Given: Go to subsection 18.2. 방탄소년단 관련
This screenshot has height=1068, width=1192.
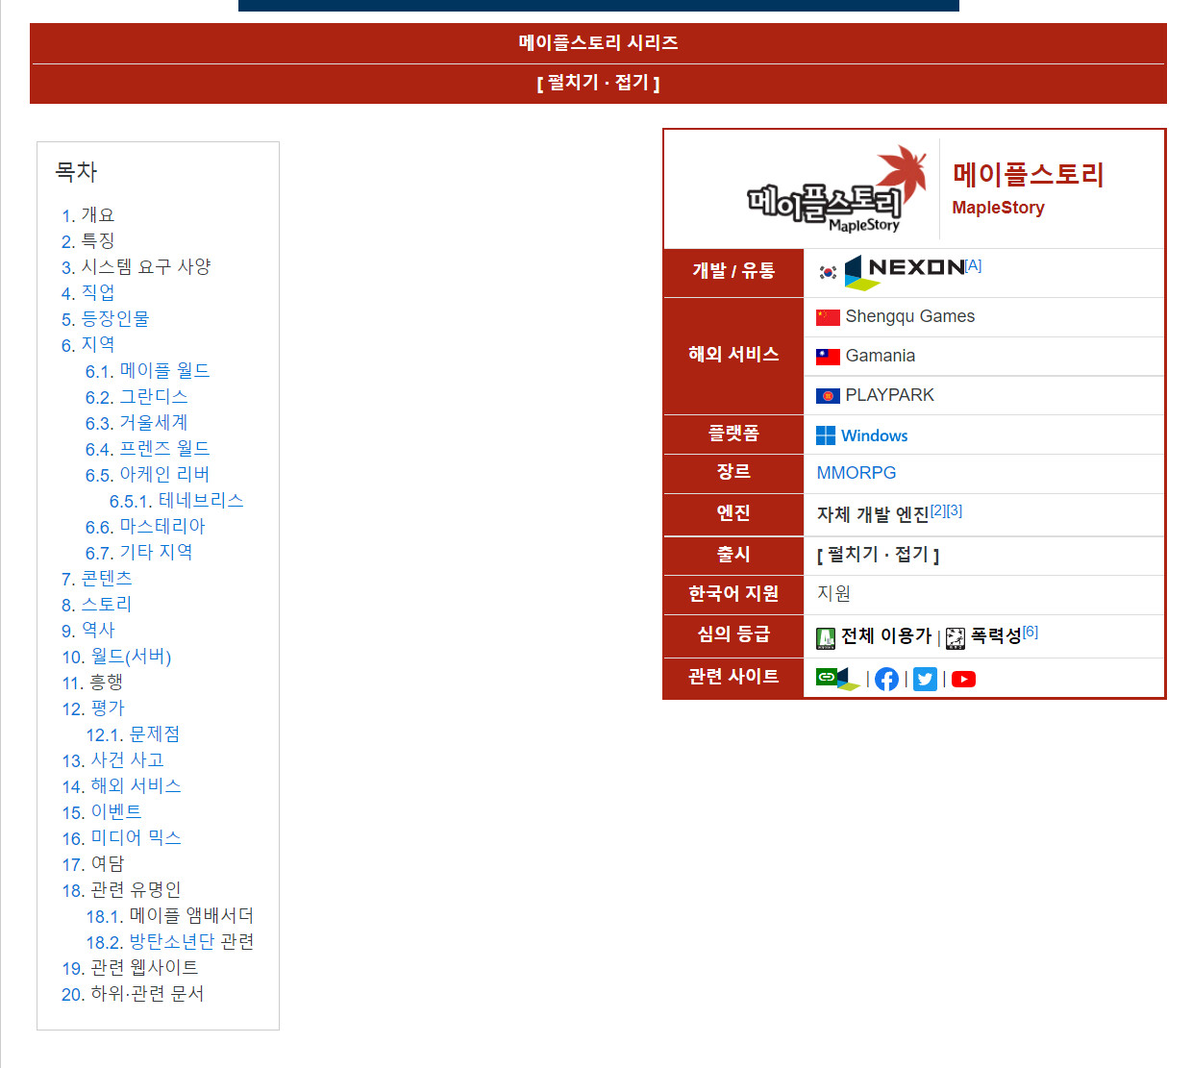Looking at the screenshot, I should (170, 942).
